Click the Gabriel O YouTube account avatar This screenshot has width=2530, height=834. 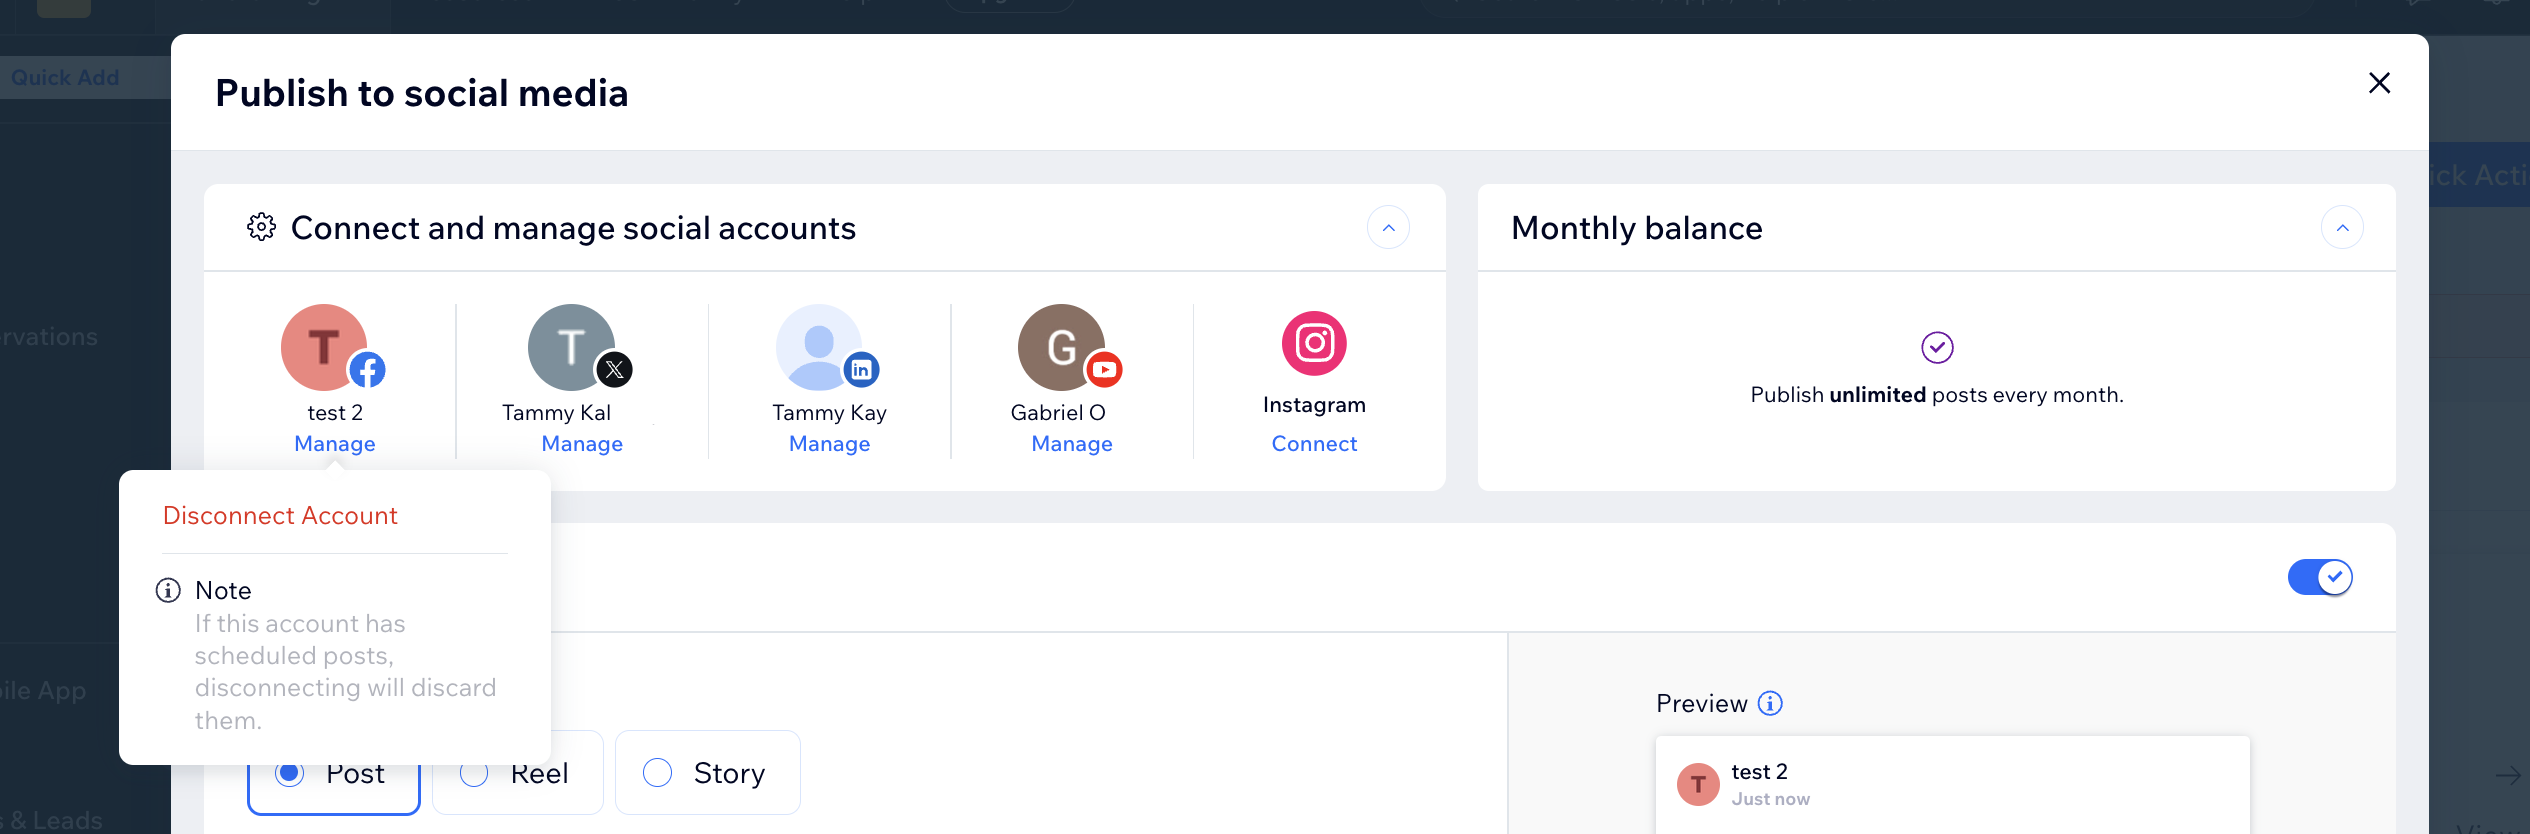(x=1061, y=347)
